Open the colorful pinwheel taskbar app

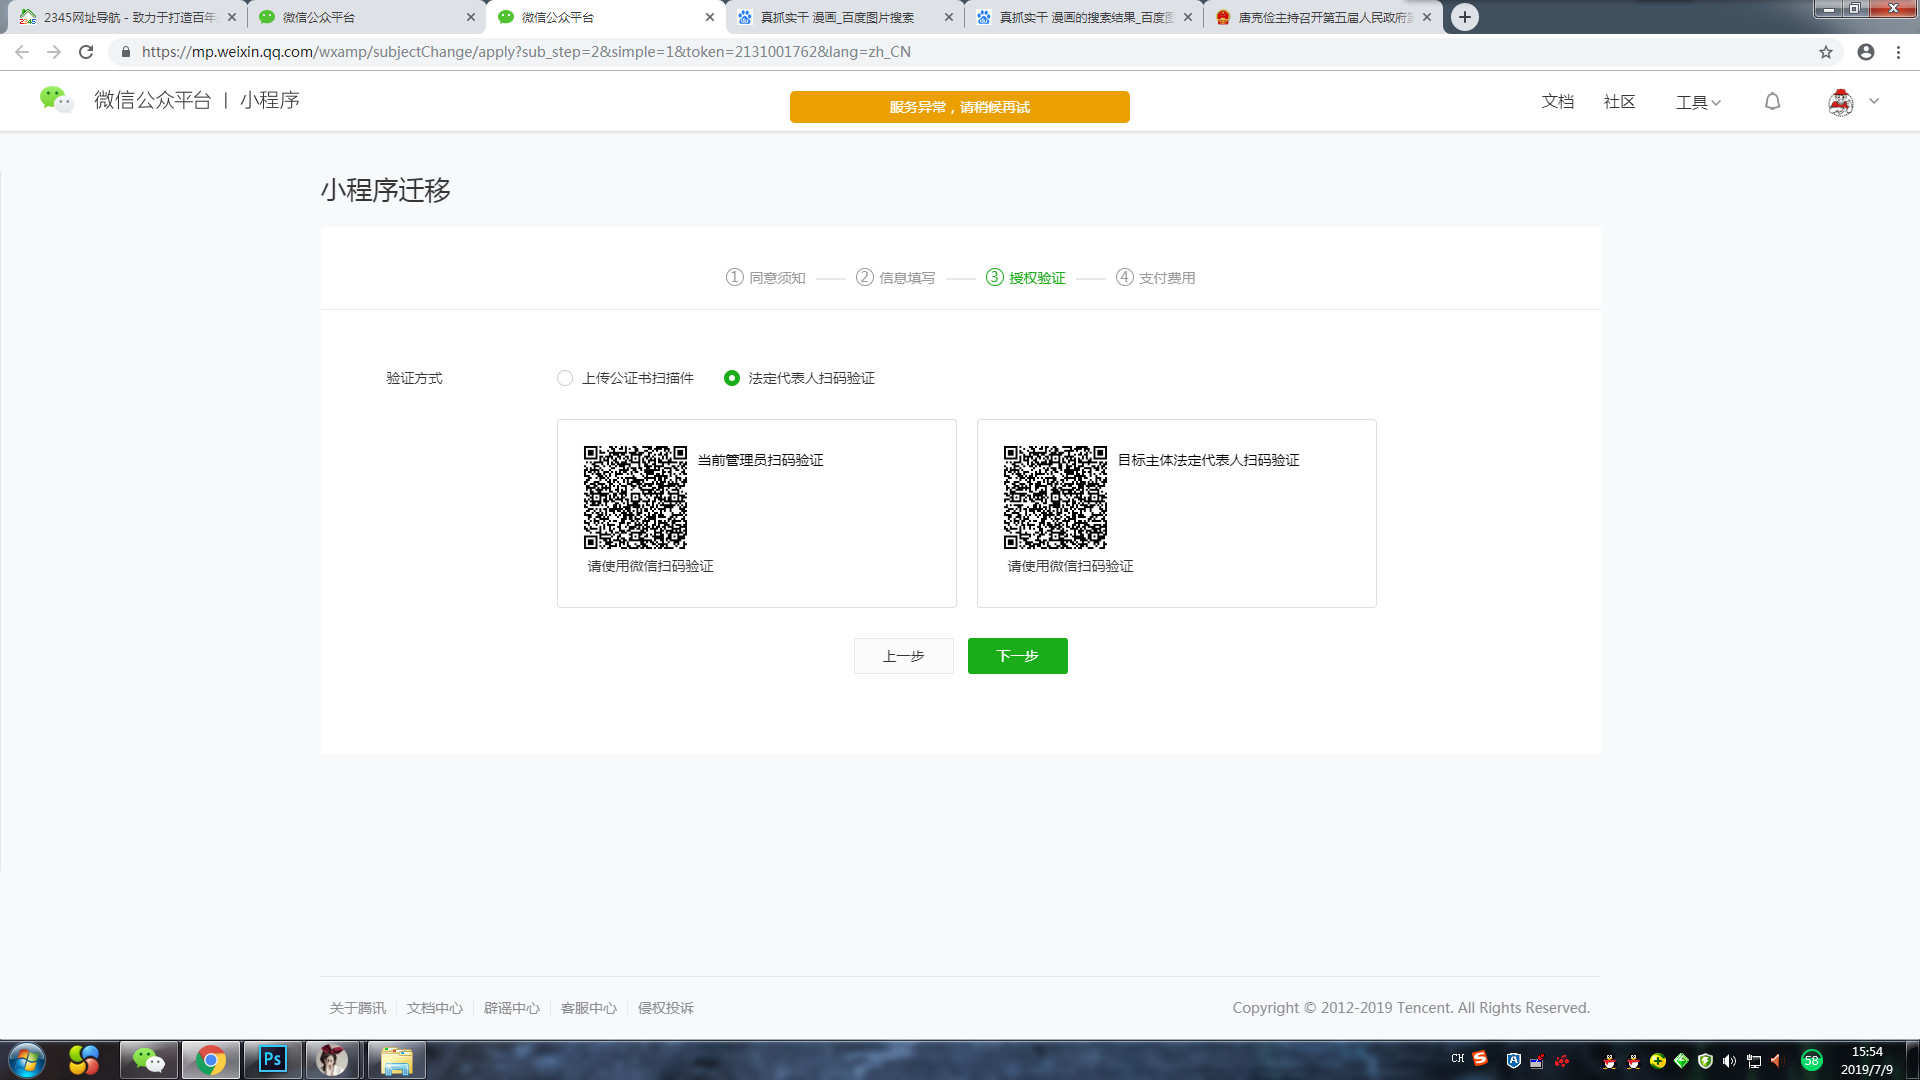pyautogui.click(x=84, y=1060)
